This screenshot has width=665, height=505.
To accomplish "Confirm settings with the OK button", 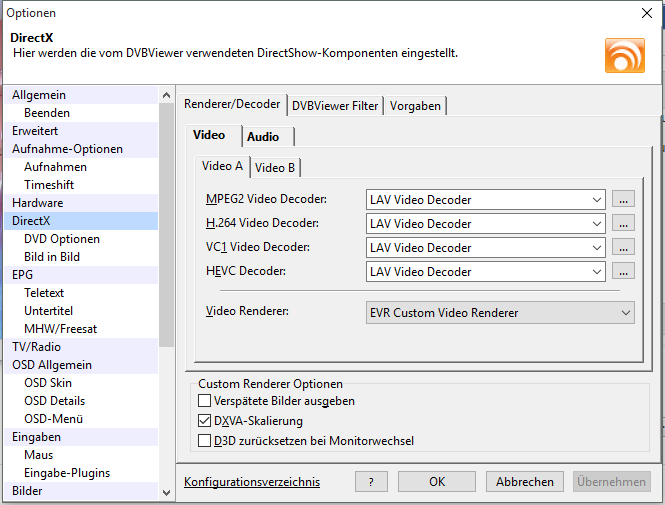I will (437, 482).
